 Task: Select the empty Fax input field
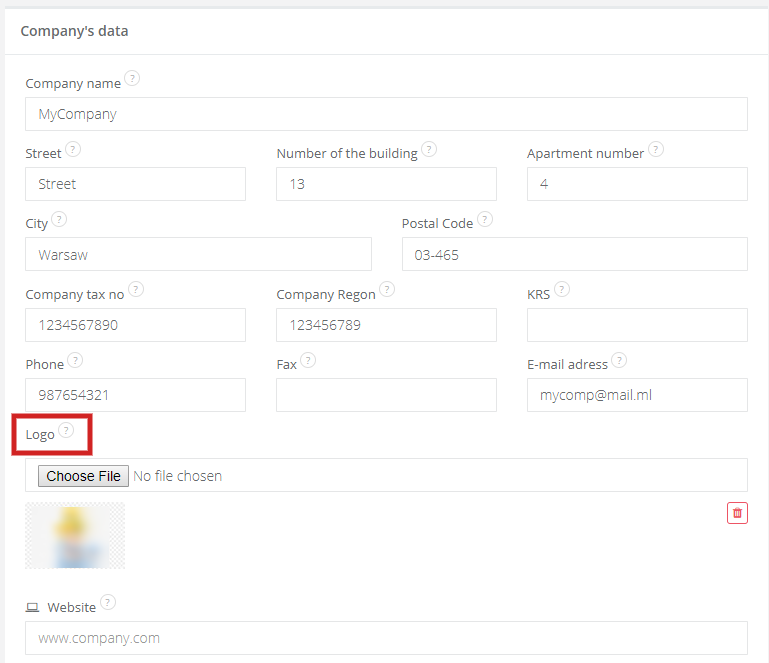tap(386, 395)
